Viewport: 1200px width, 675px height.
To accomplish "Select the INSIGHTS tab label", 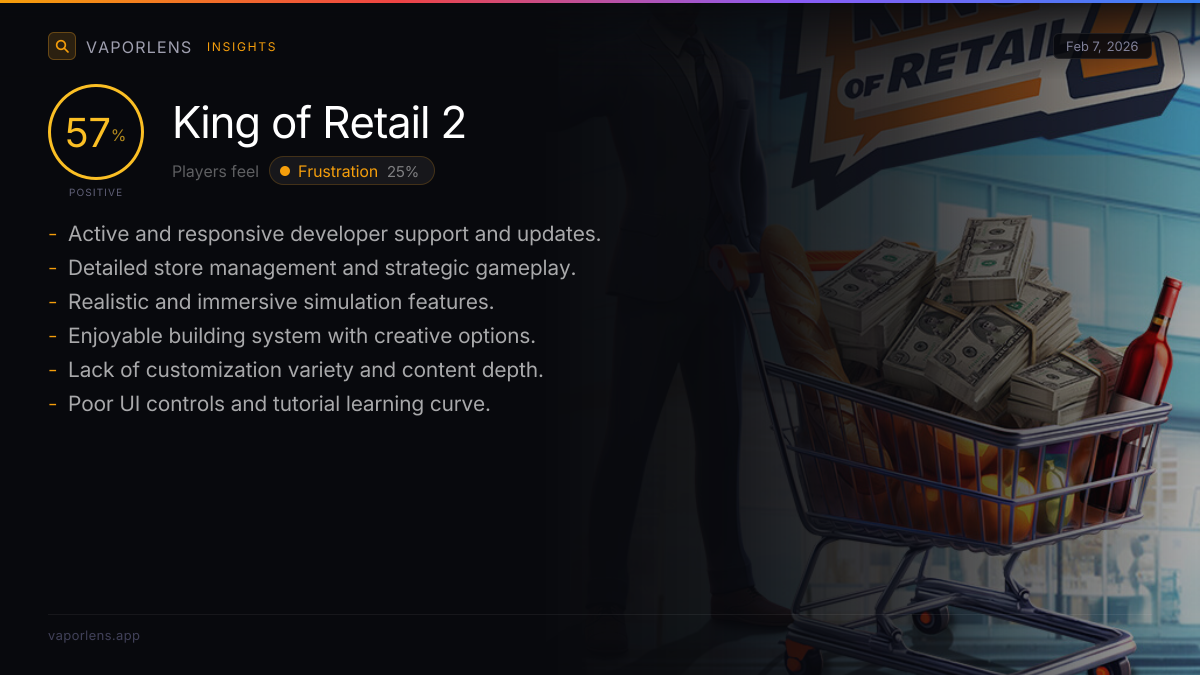I will coord(241,47).
